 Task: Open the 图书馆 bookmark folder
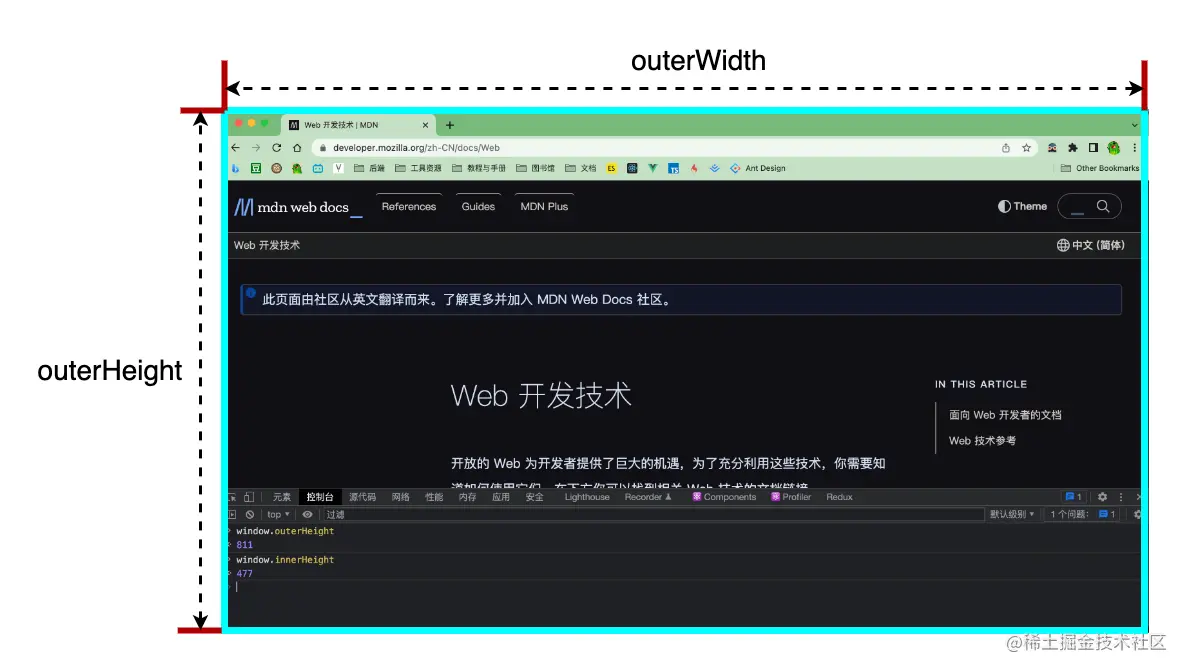coord(536,168)
